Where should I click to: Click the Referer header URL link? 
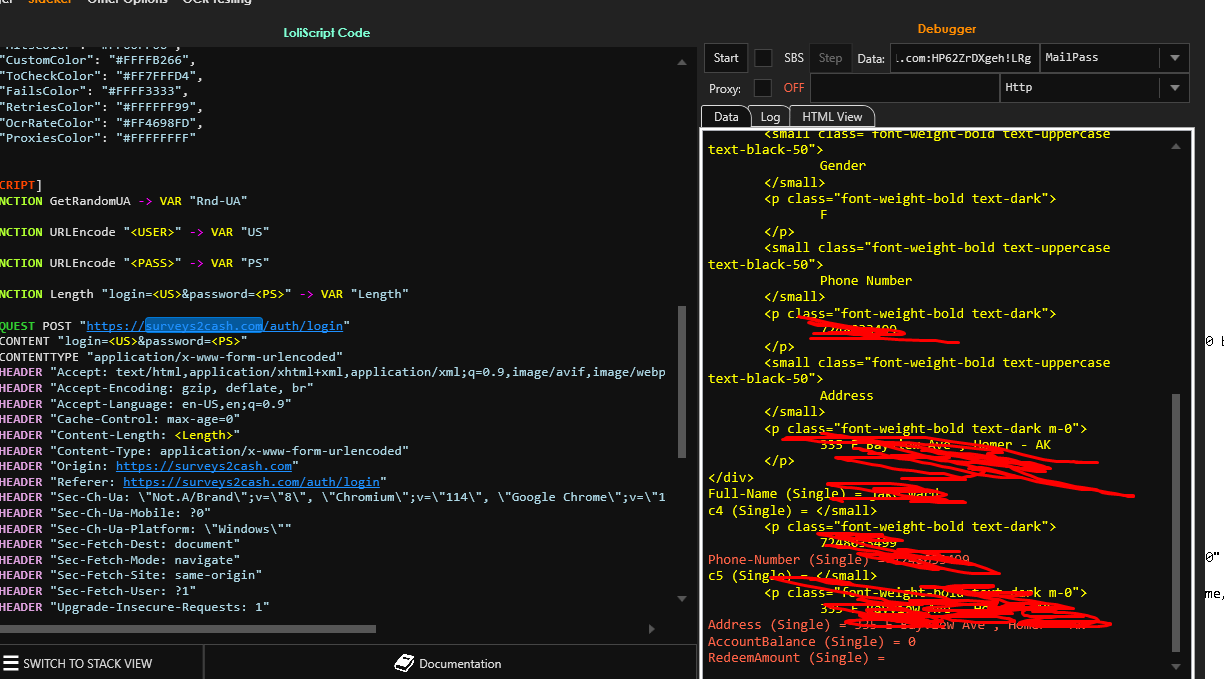tap(252, 482)
